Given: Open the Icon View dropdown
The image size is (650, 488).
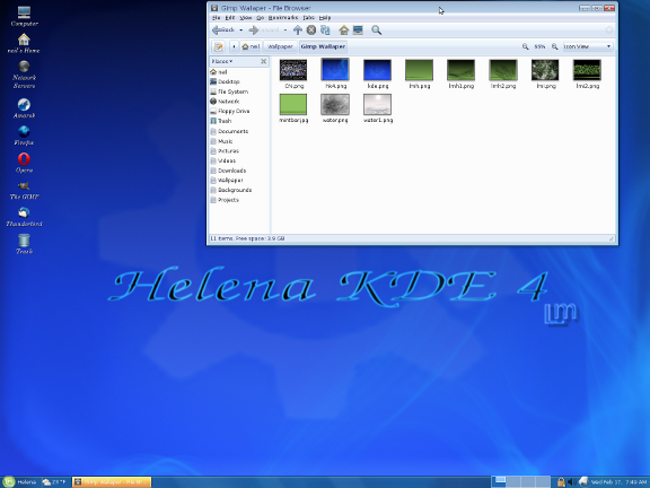Looking at the screenshot, I should click(x=587, y=46).
